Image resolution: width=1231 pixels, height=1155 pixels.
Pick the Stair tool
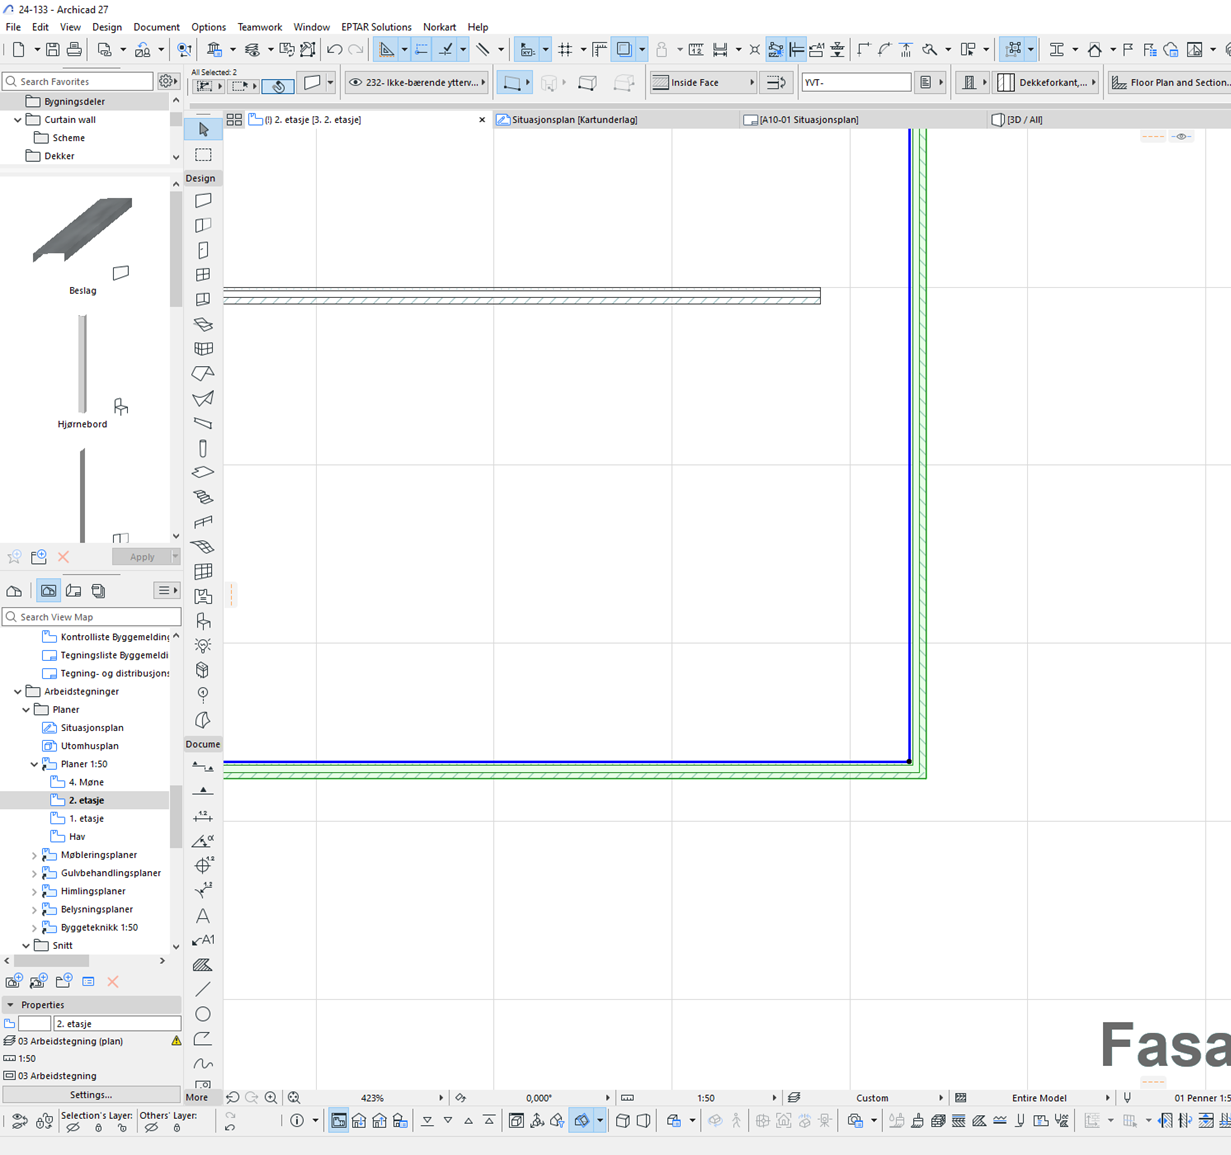pos(203,497)
